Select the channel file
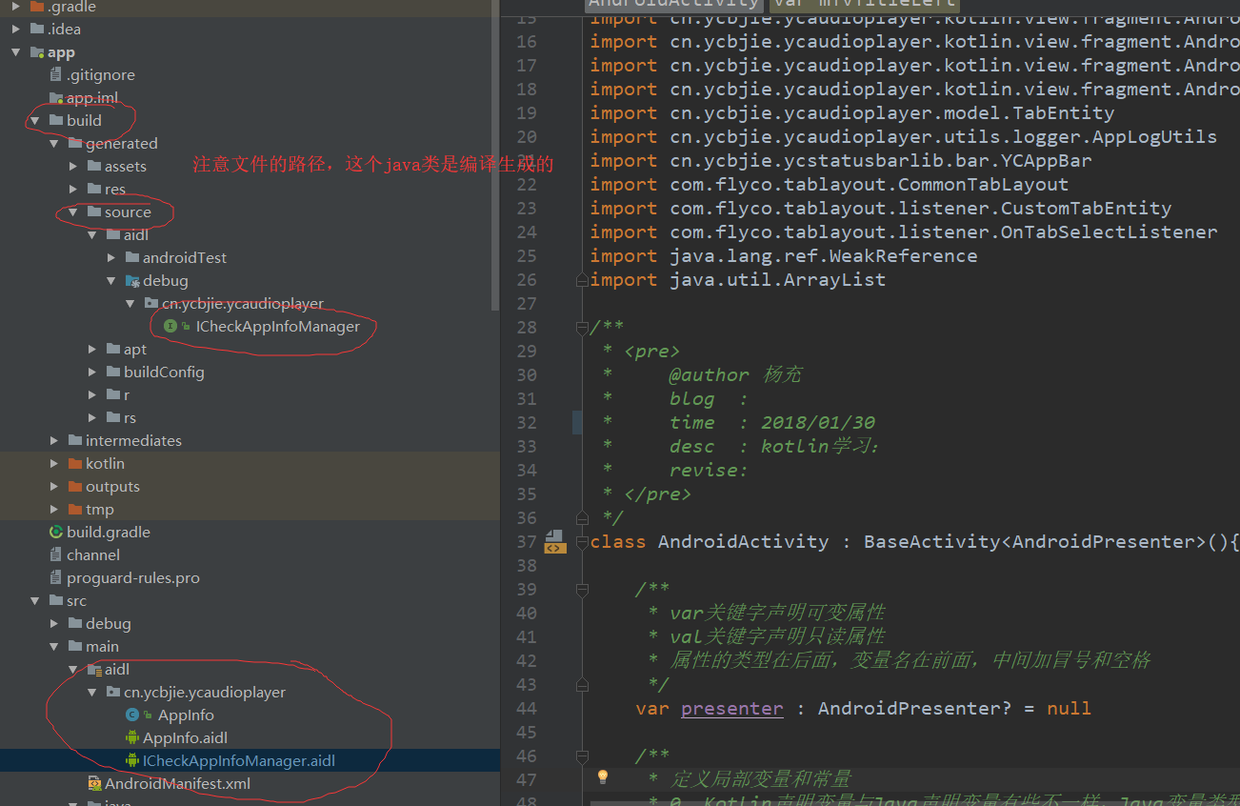This screenshot has height=806, width=1240. point(93,555)
